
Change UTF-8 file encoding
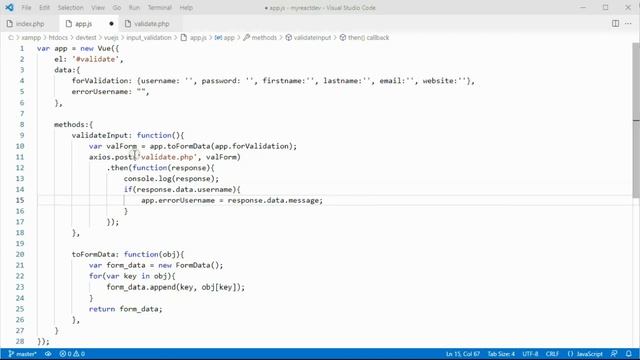(x=530, y=354)
